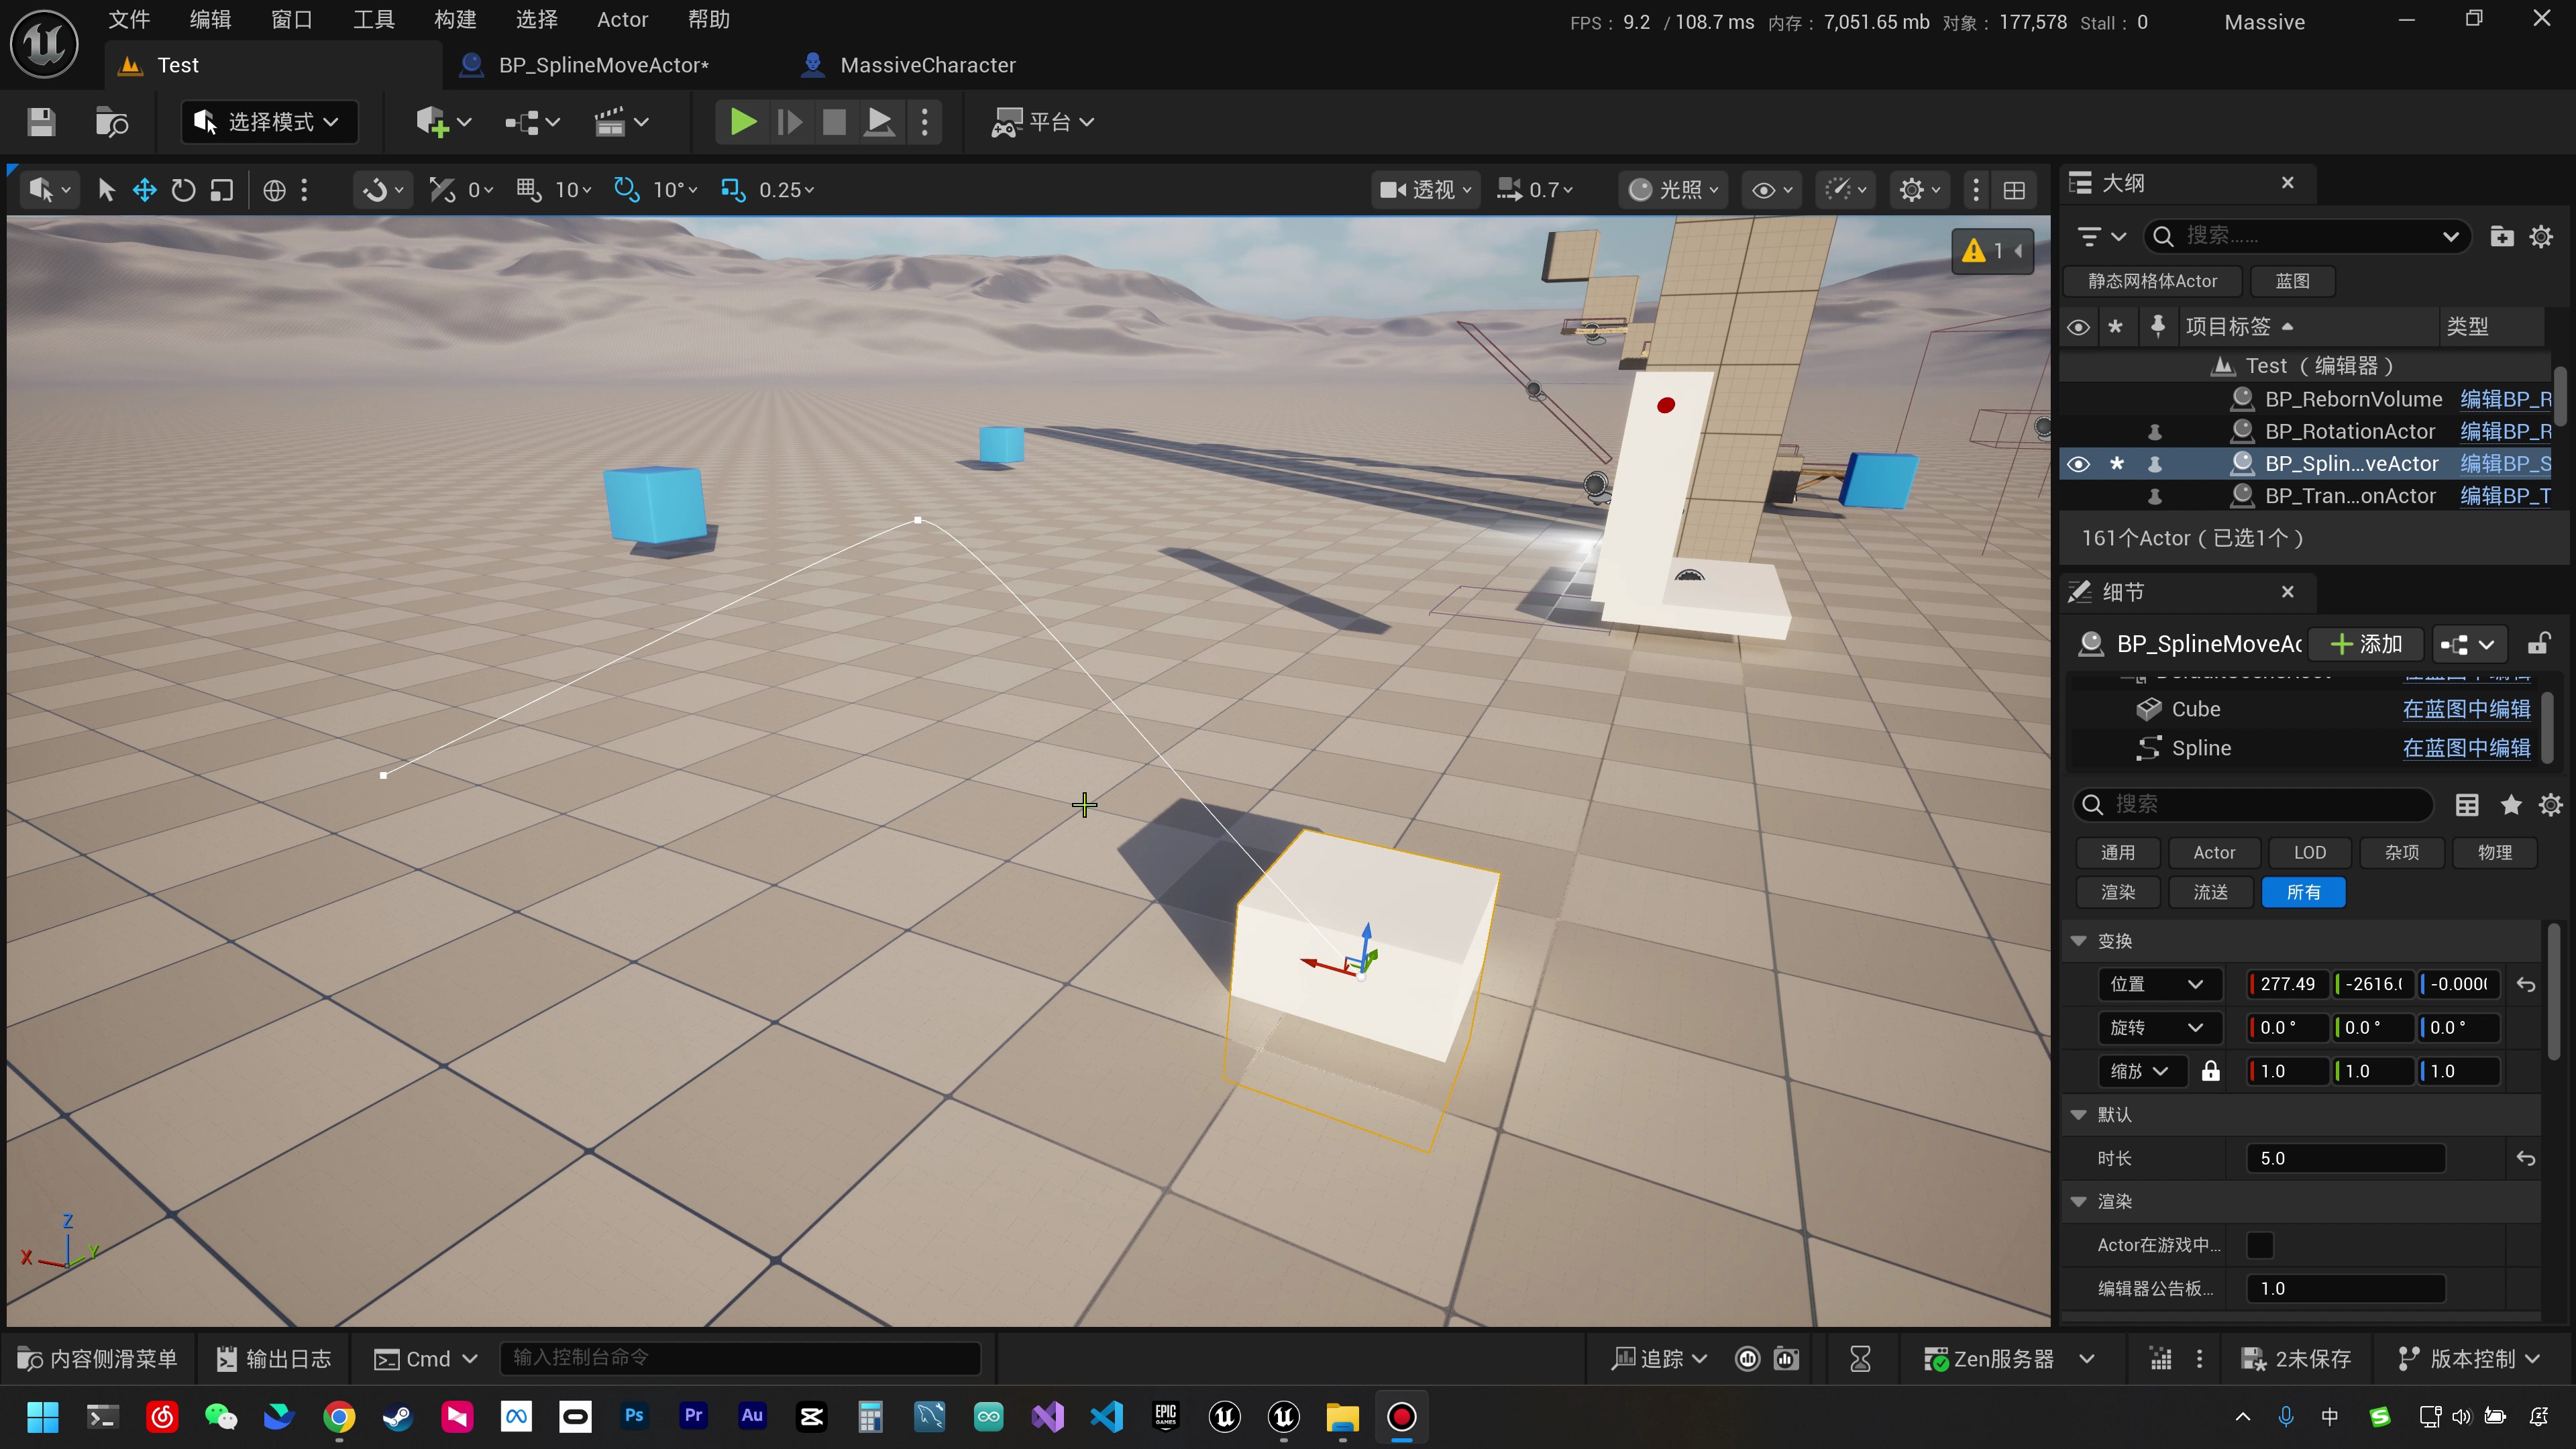Screen dimensions: 2576x1449
Task: Switch viewport layout grid icon
Action: [2014, 190]
